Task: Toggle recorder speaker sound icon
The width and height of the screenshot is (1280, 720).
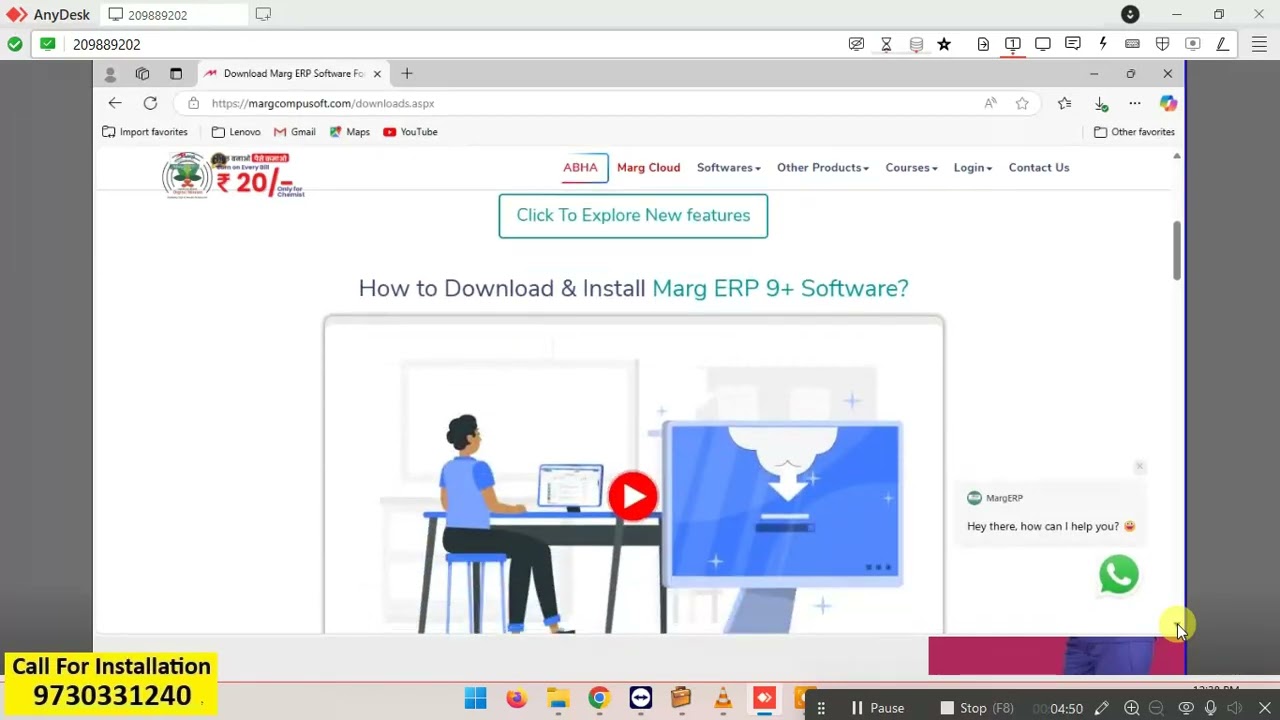Action: [x=1235, y=708]
